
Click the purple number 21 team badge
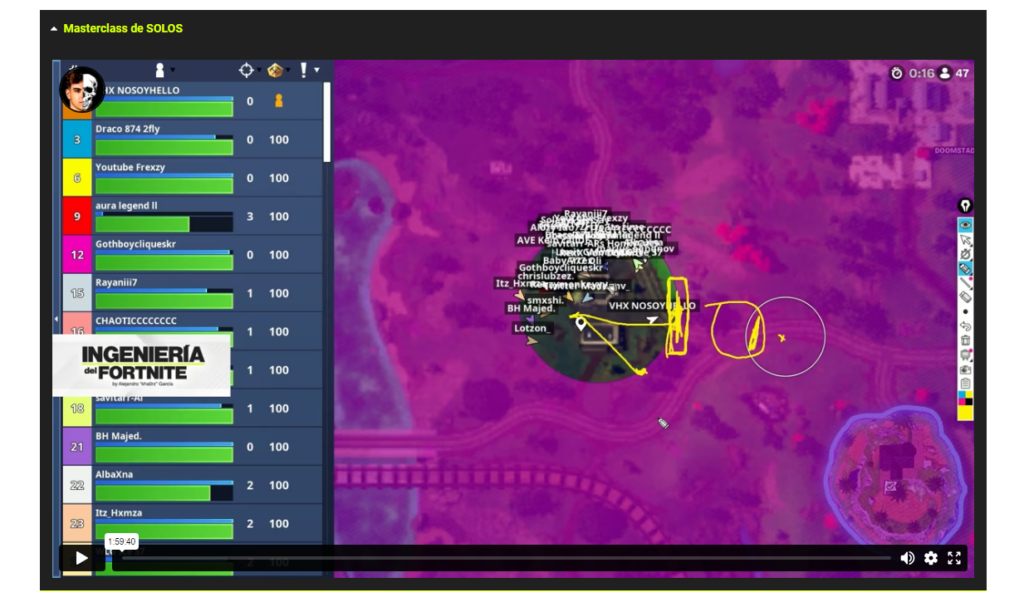click(x=77, y=447)
